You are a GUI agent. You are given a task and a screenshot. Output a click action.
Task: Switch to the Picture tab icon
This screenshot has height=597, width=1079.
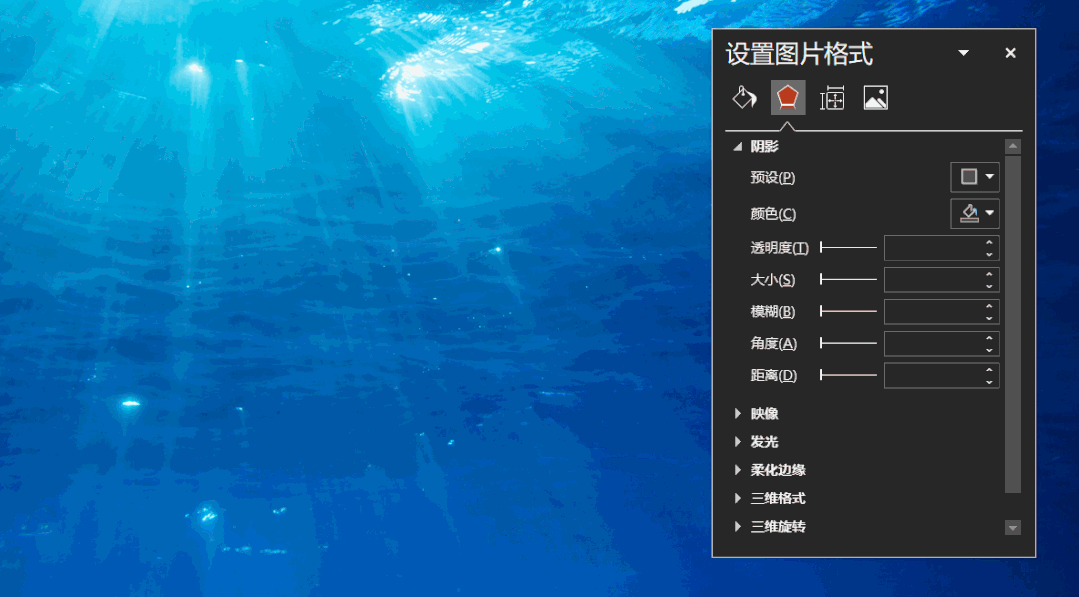875,98
